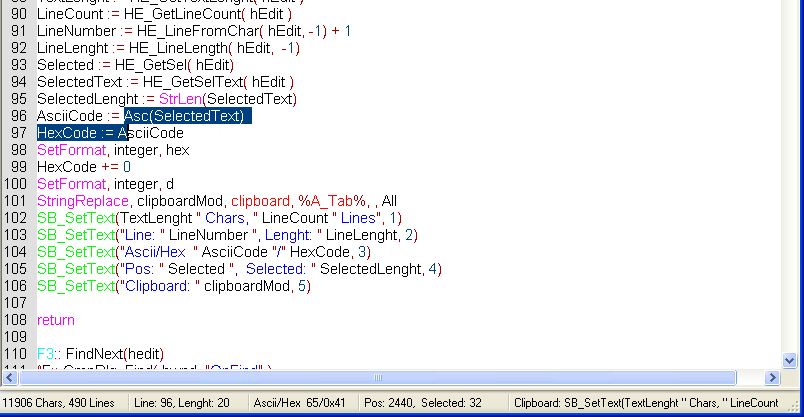Click the vertical scrollbar down arrow
This screenshot has width=804, height=417.
789,360
